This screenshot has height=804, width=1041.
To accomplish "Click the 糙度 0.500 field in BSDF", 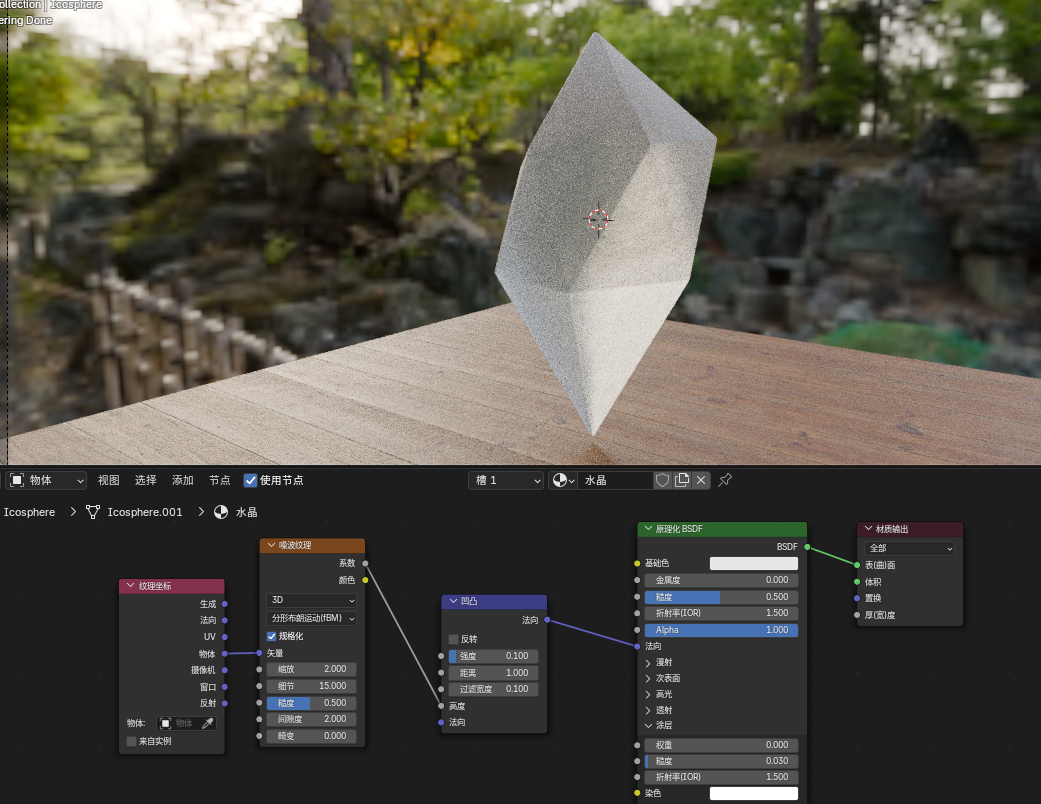I will click(x=721, y=597).
